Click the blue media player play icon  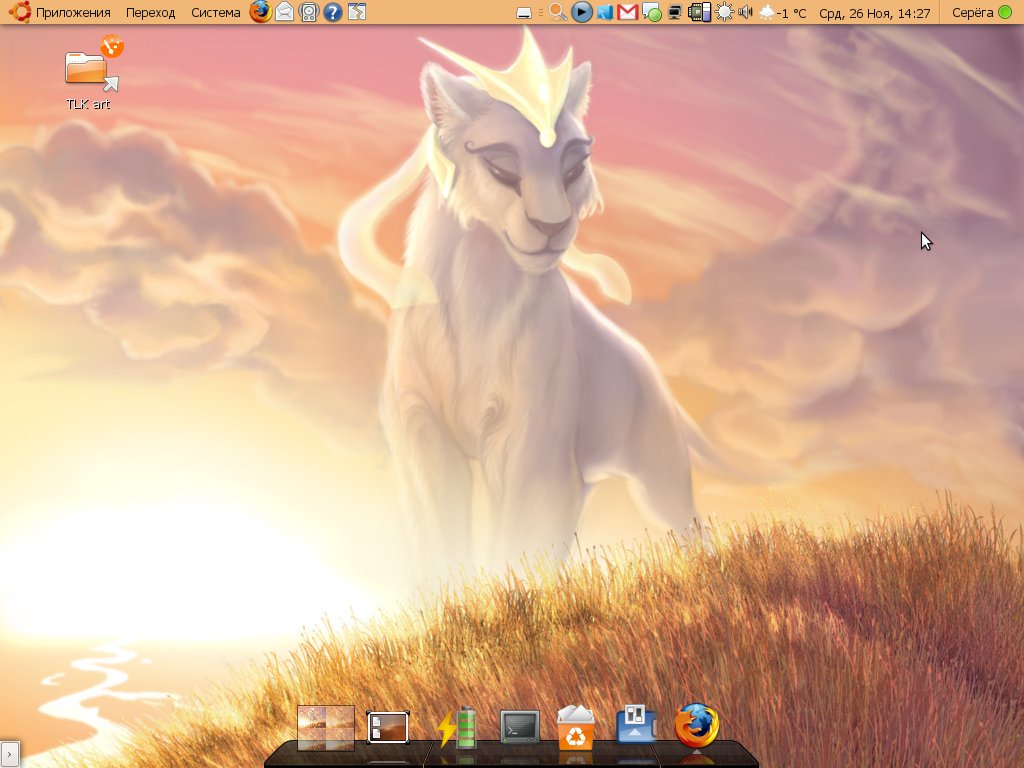(582, 12)
